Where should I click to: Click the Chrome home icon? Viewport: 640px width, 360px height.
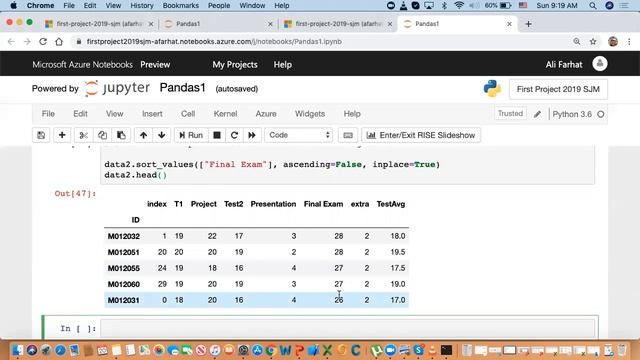point(59,42)
